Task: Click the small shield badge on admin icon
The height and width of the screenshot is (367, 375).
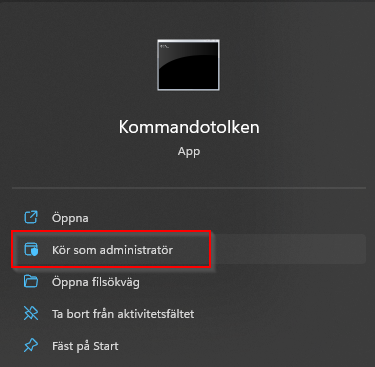Action: (x=35, y=252)
